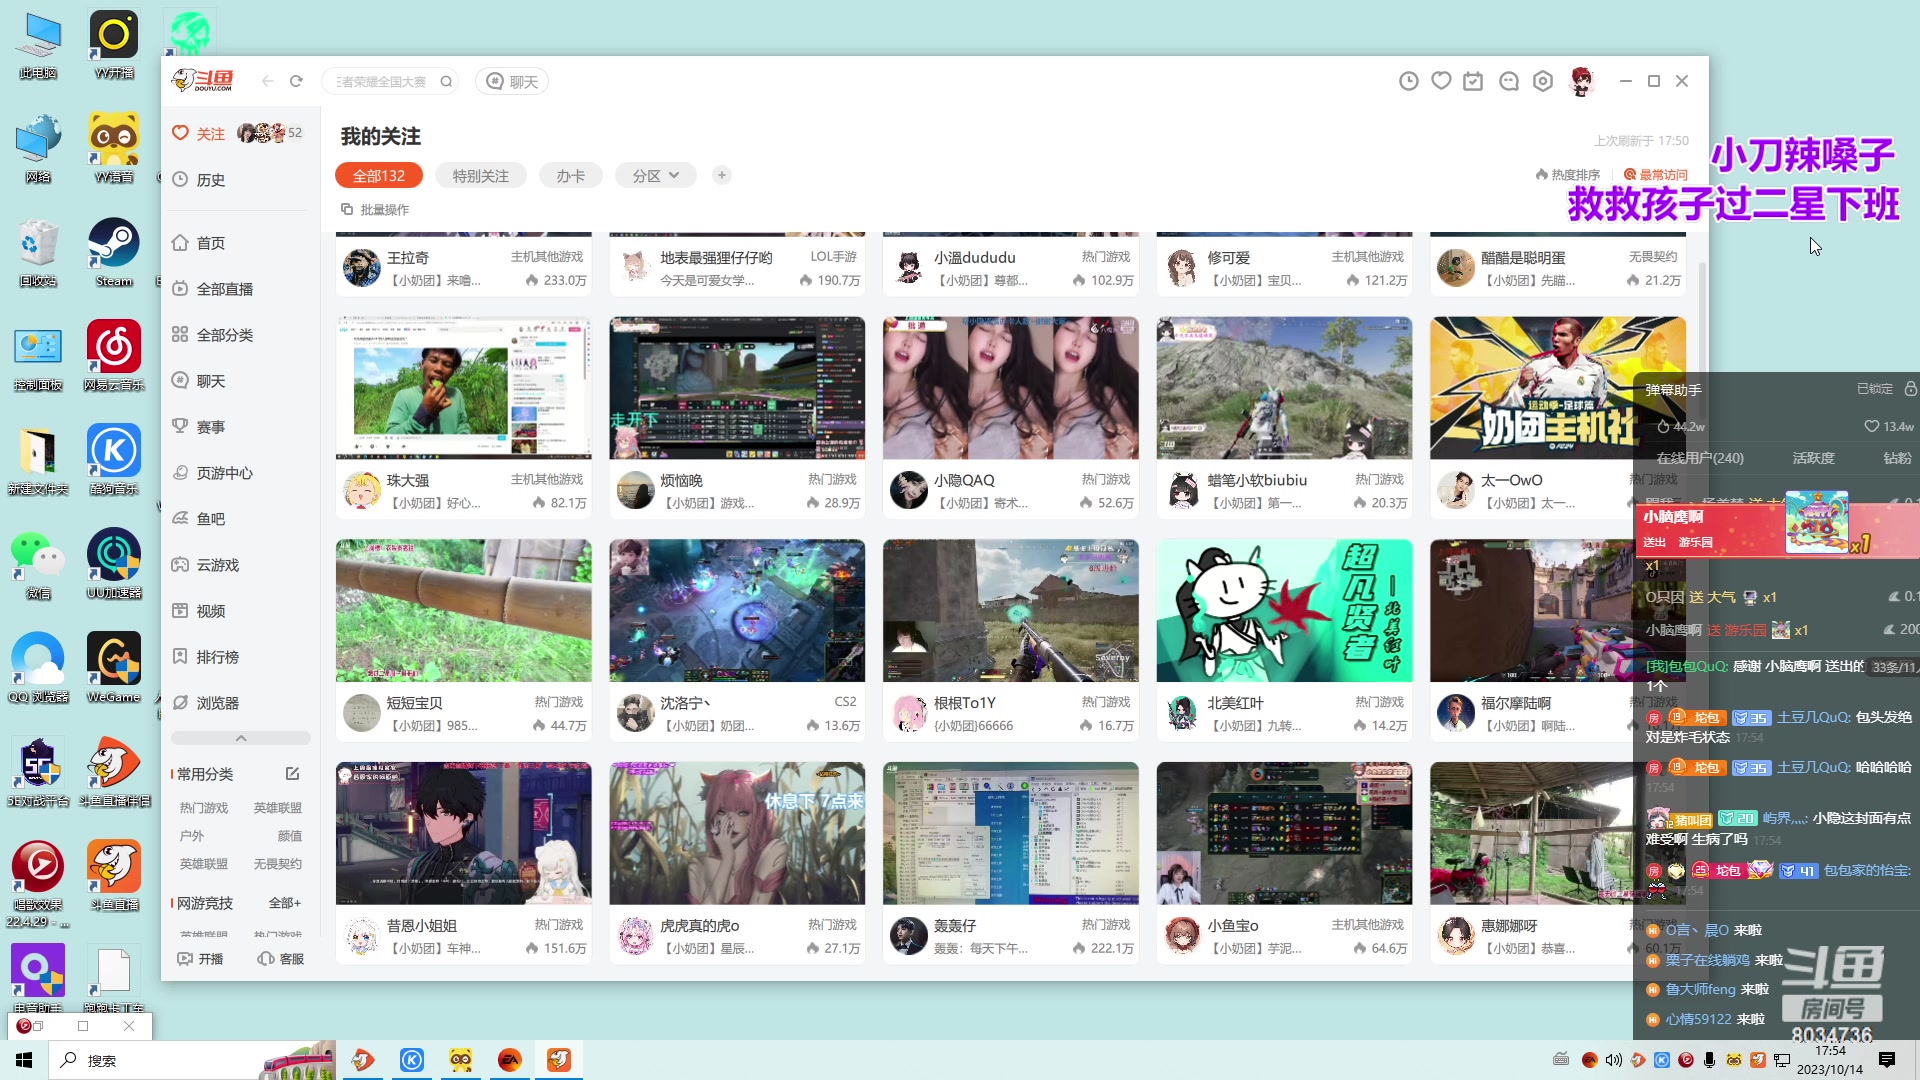Image resolution: width=1920 pixels, height=1080 pixels.
Task: Click the lock icon in the 弹幕助手 panel
Action: coord(1910,389)
